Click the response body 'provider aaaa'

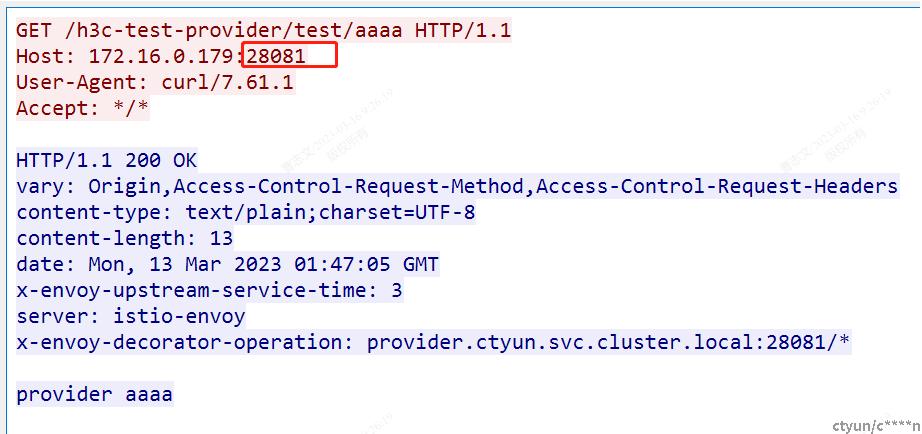click(x=95, y=394)
